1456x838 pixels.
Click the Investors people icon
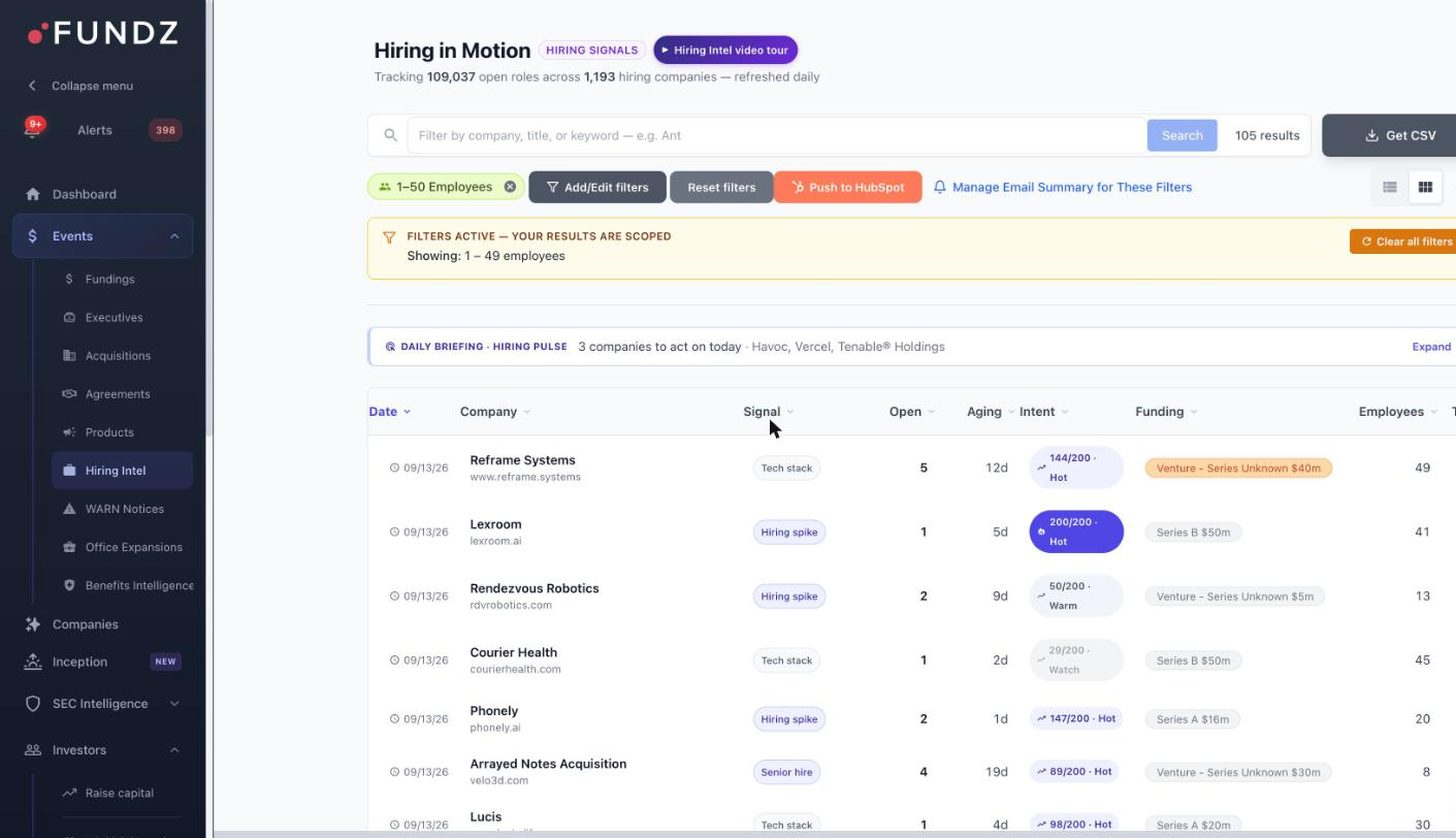point(33,750)
